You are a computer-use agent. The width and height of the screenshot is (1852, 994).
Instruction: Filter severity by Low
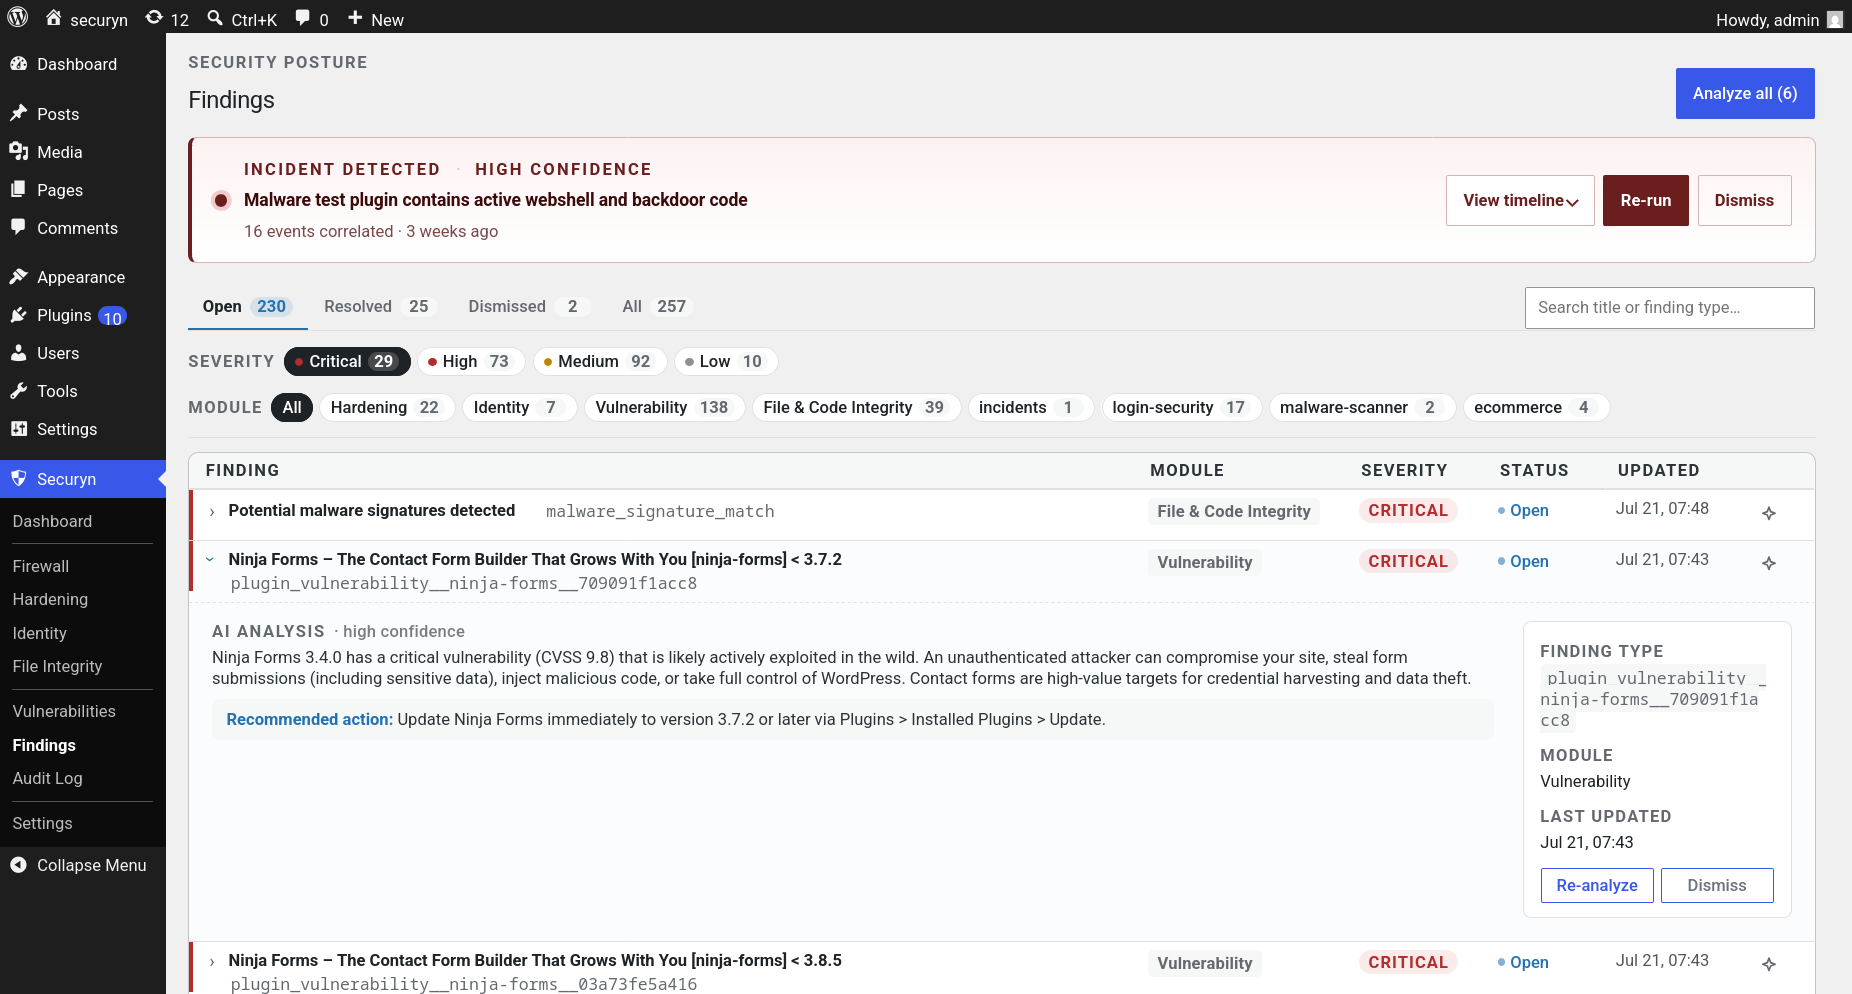coord(726,361)
